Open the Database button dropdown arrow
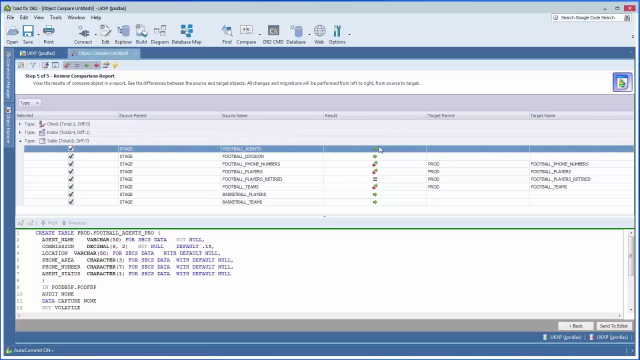The image size is (640, 360). (309, 34)
